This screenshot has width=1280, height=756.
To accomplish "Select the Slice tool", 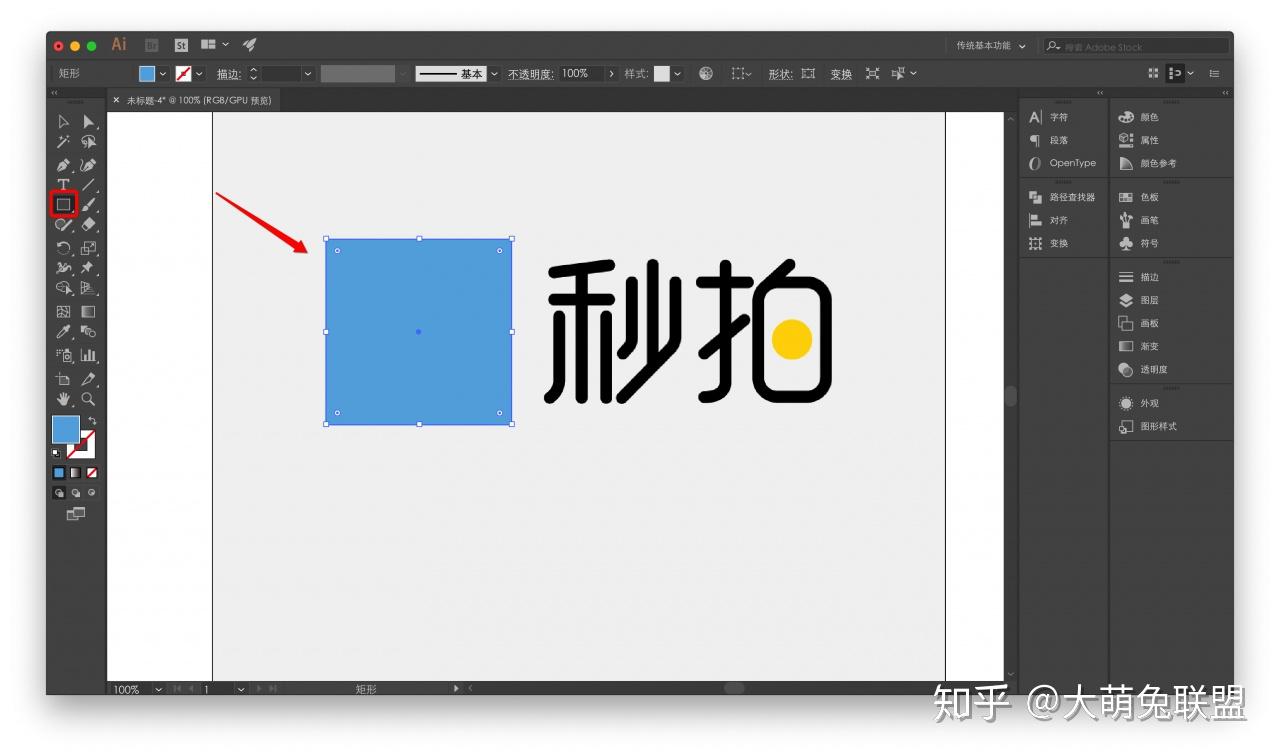I will 89,379.
